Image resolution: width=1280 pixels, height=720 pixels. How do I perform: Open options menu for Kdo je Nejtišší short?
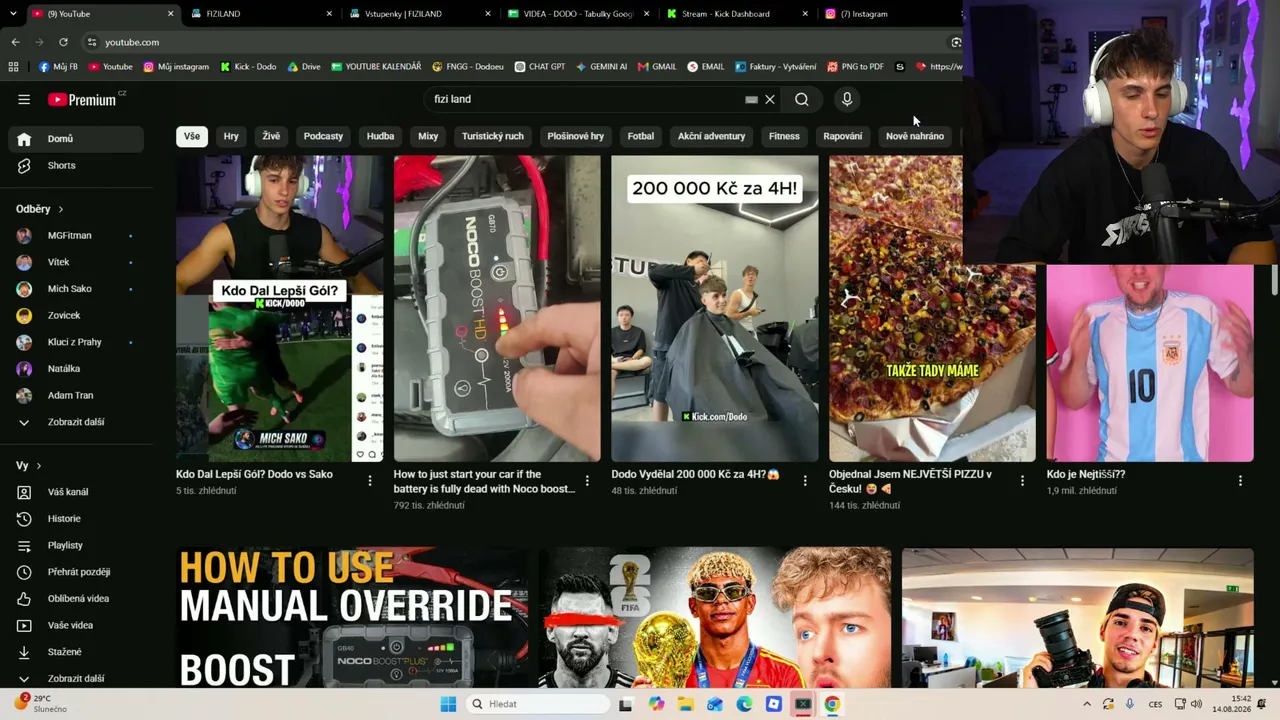[1240, 481]
